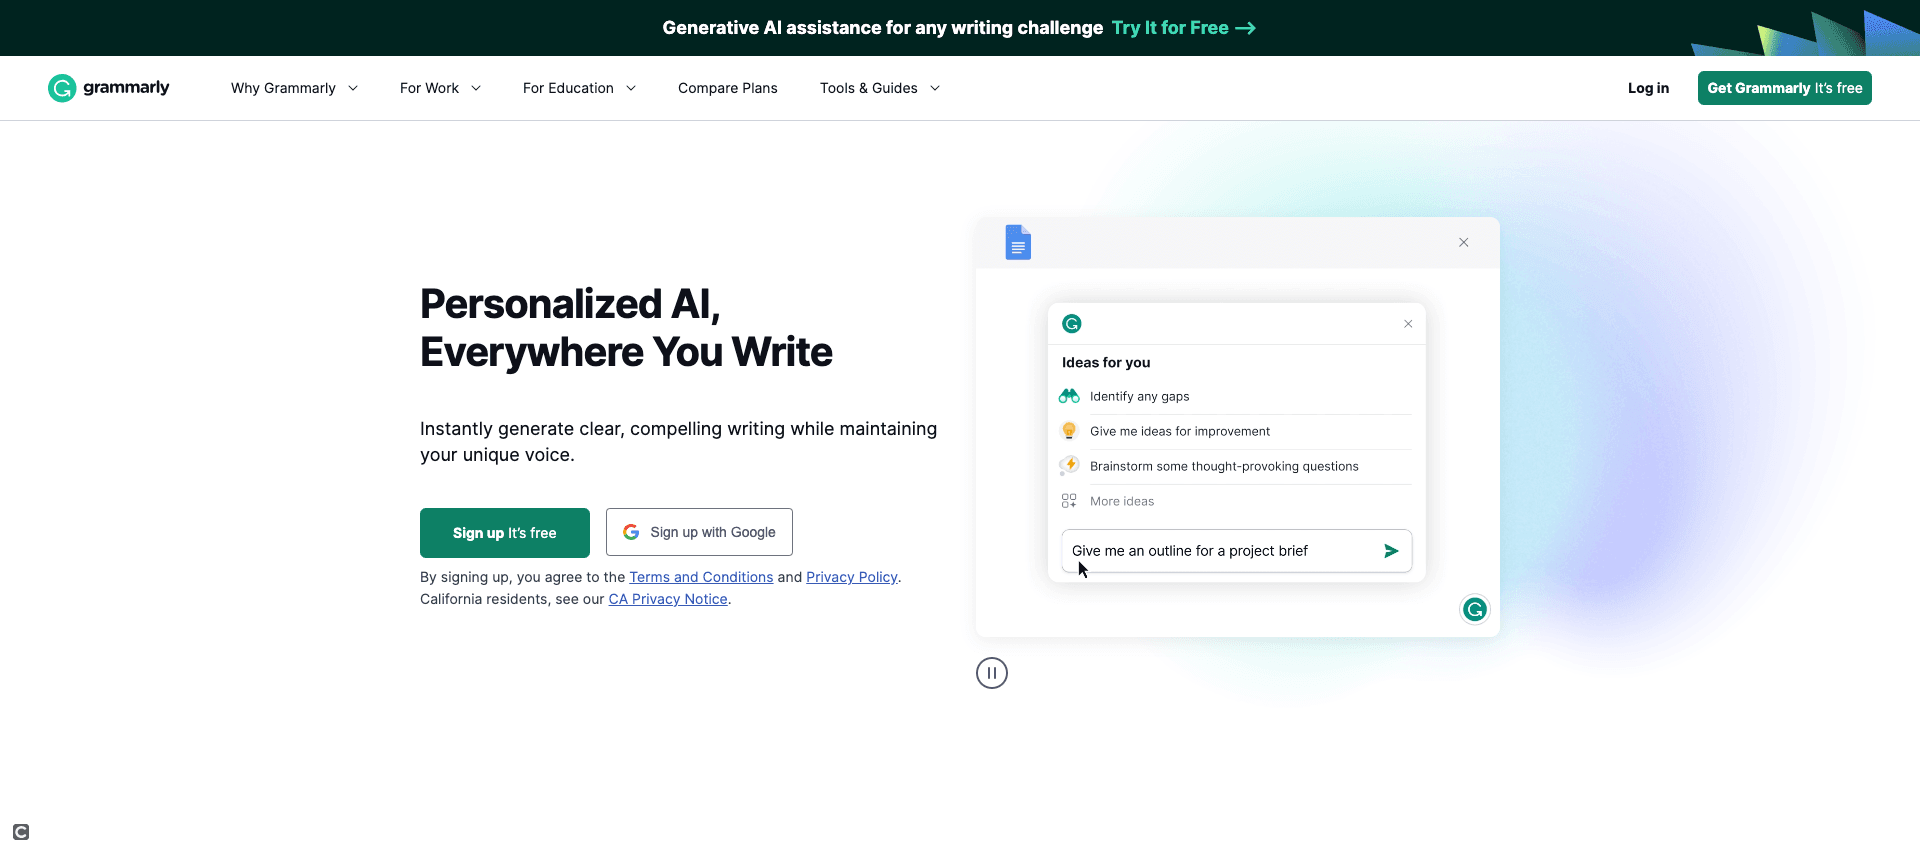Expand the For Education menu

pyautogui.click(x=579, y=88)
